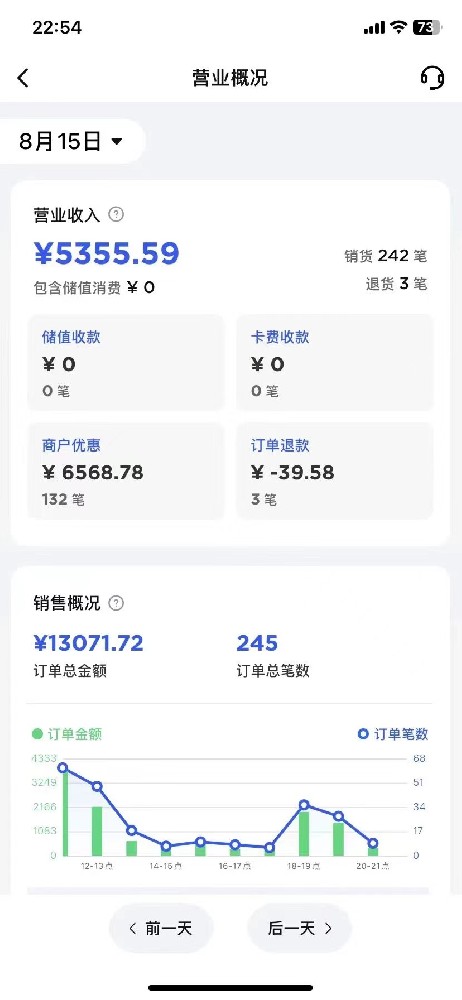Tap the cellular signal bars icon
This screenshot has height=1000, width=462.
tap(375, 28)
